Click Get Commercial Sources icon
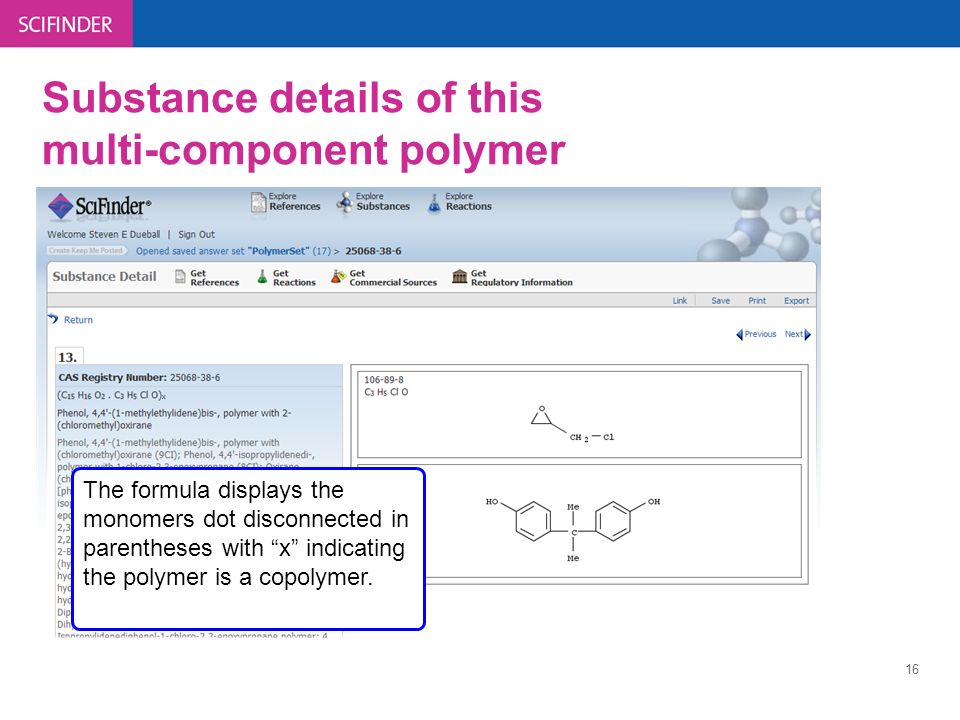 coord(338,277)
